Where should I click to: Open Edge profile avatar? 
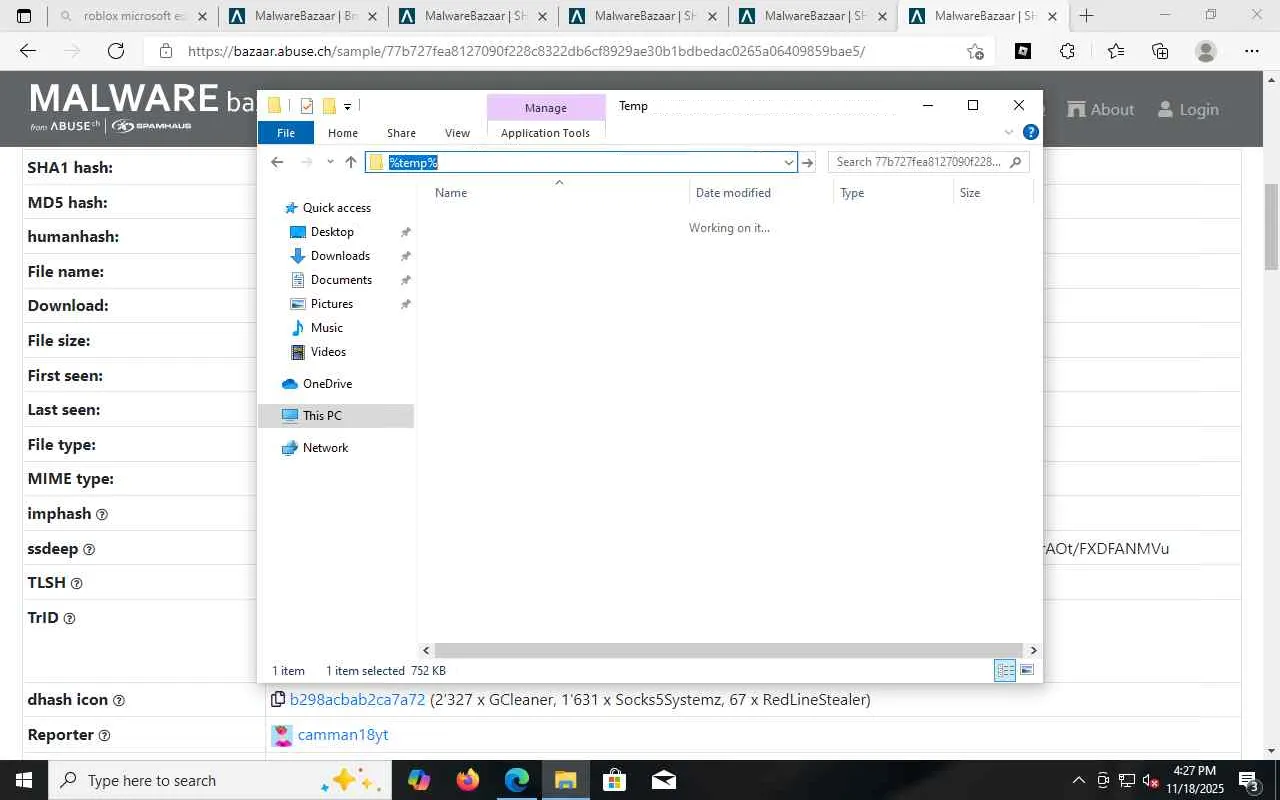click(x=1206, y=51)
